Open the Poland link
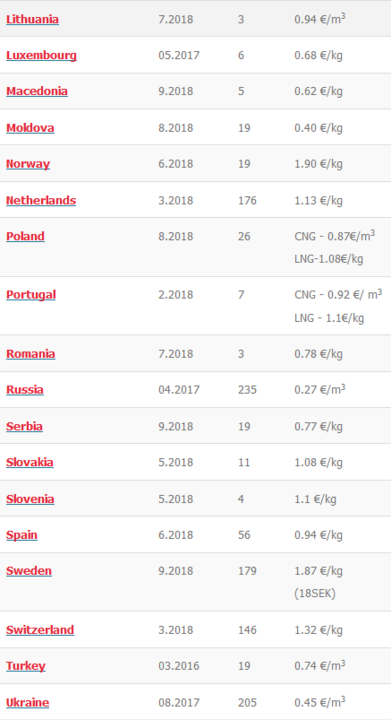 pos(25,236)
